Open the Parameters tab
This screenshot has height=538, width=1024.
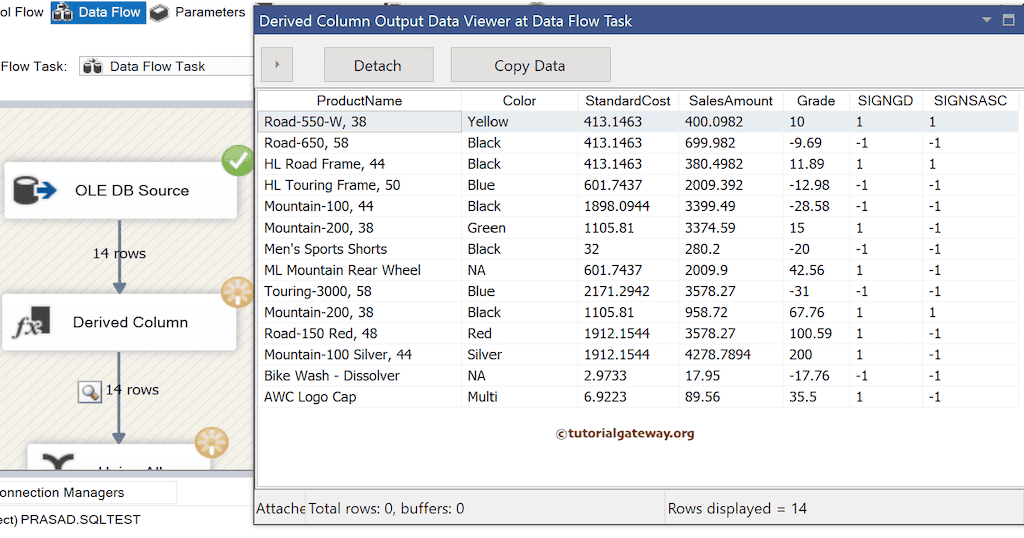coord(209,13)
